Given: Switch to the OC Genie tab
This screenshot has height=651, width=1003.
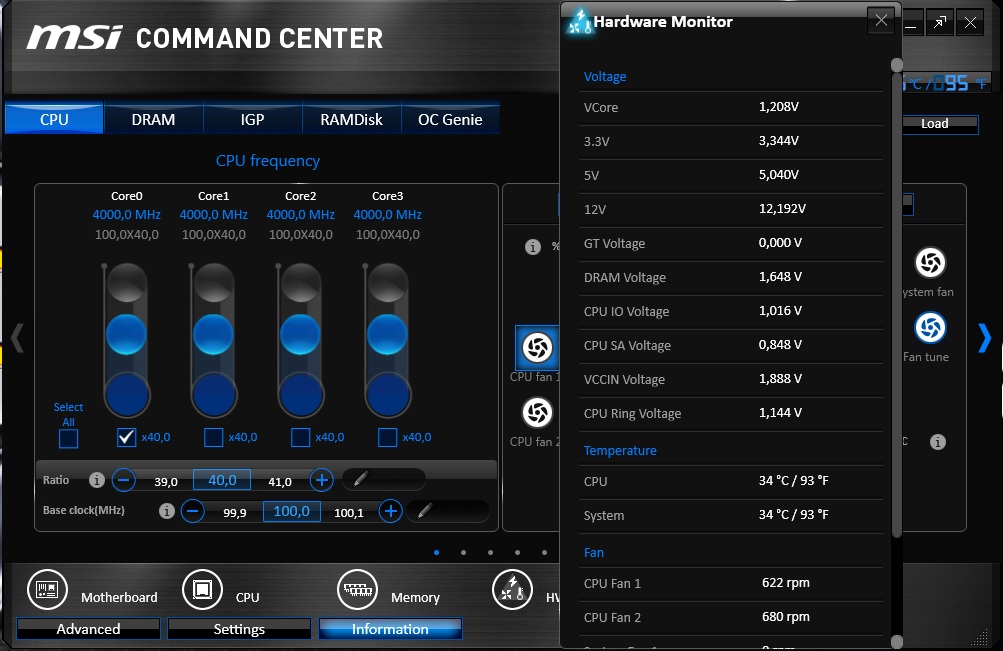Looking at the screenshot, I should 450,119.
